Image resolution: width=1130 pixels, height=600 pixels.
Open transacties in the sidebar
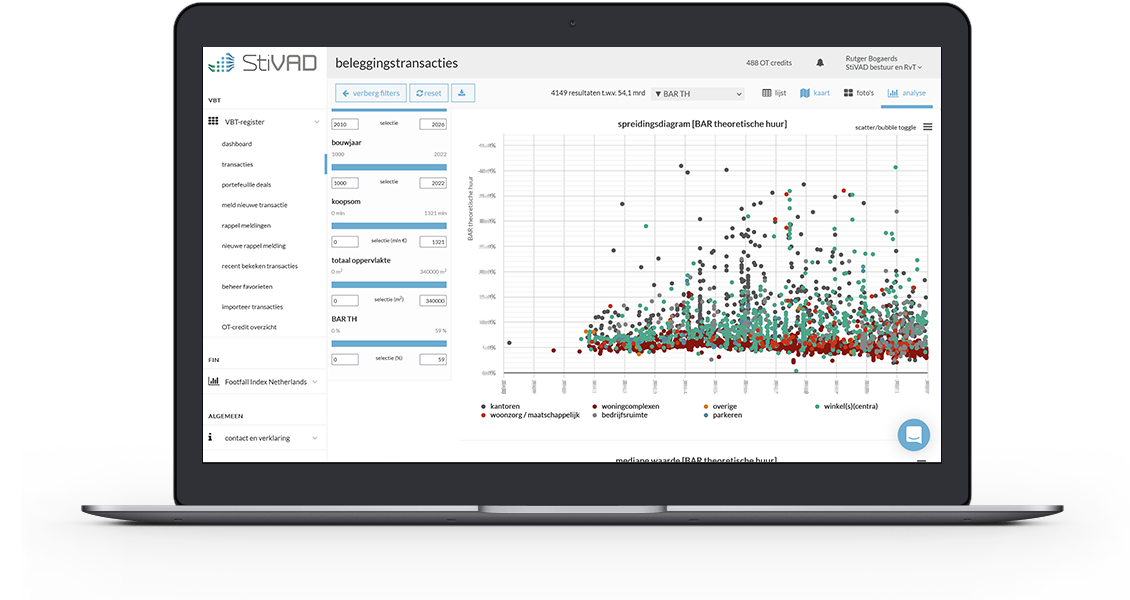coord(237,164)
